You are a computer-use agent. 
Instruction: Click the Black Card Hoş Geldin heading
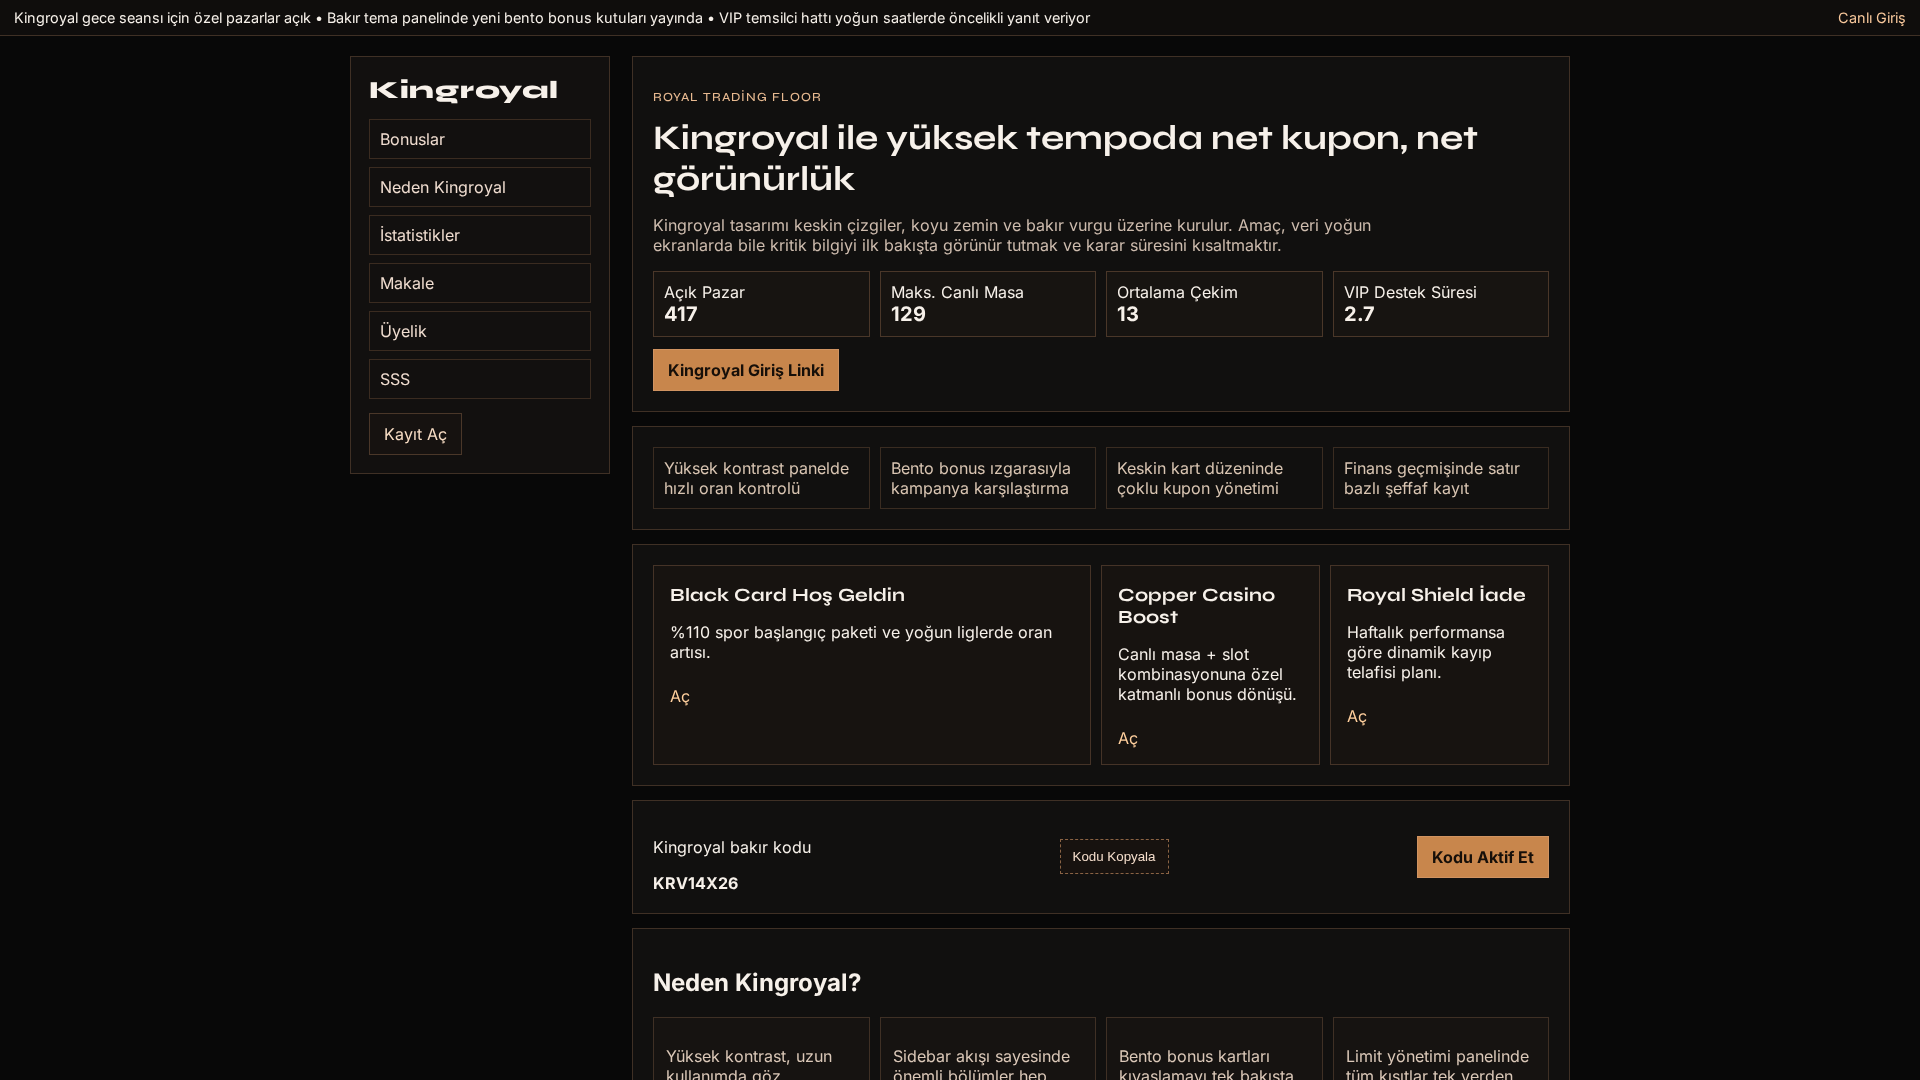click(x=787, y=595)
